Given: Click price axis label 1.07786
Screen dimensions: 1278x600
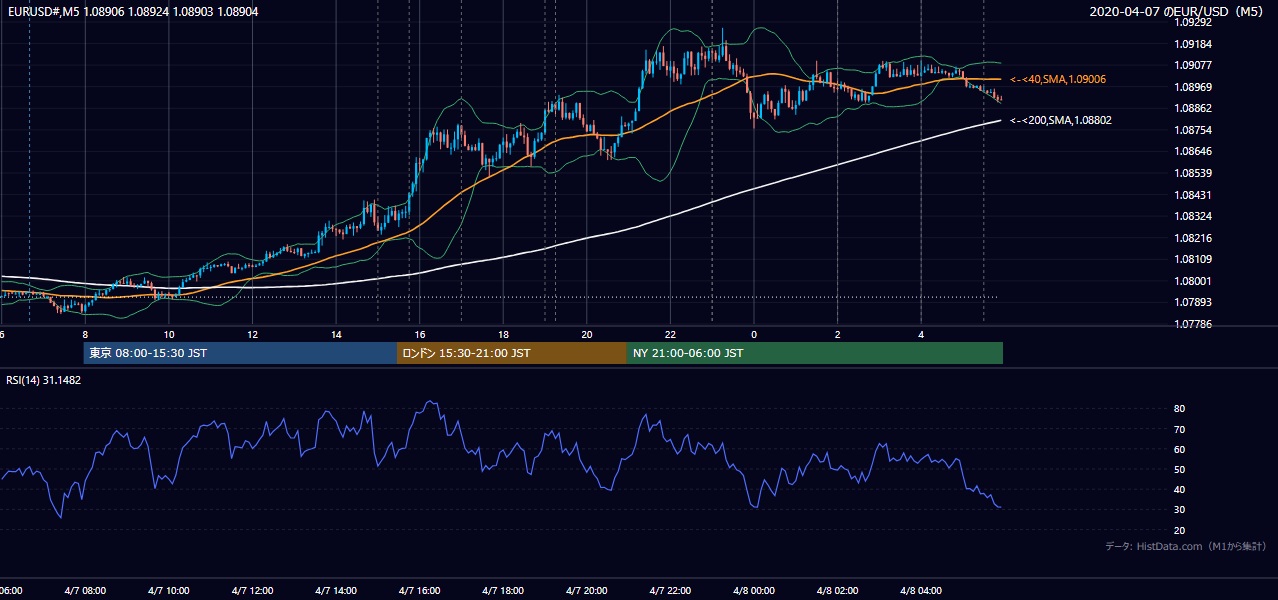Looking at the screenshot, I should click(x=1193, y=324).
